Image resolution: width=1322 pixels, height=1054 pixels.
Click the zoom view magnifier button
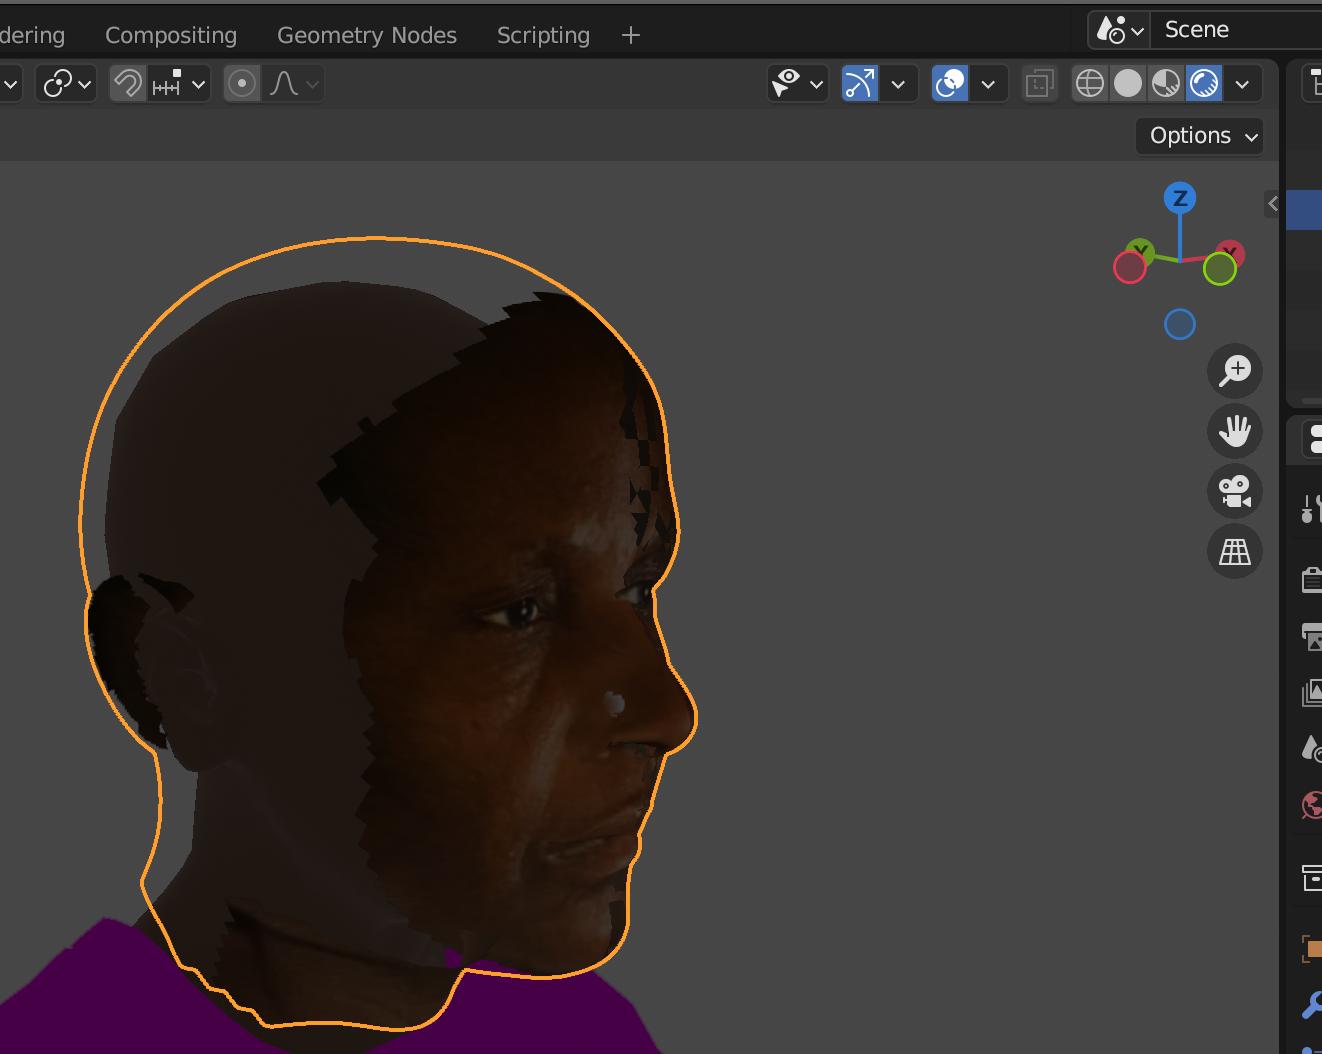(x=1235, y=371)
